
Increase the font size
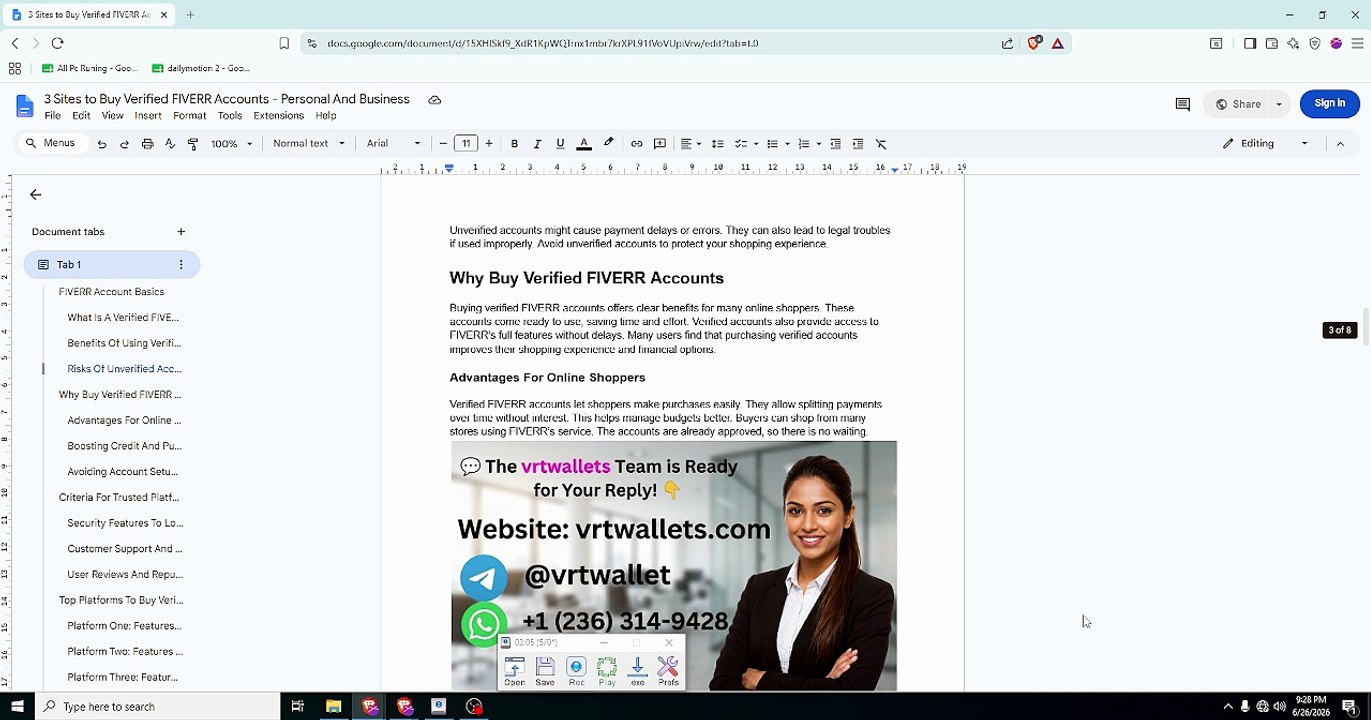(489, 144)
